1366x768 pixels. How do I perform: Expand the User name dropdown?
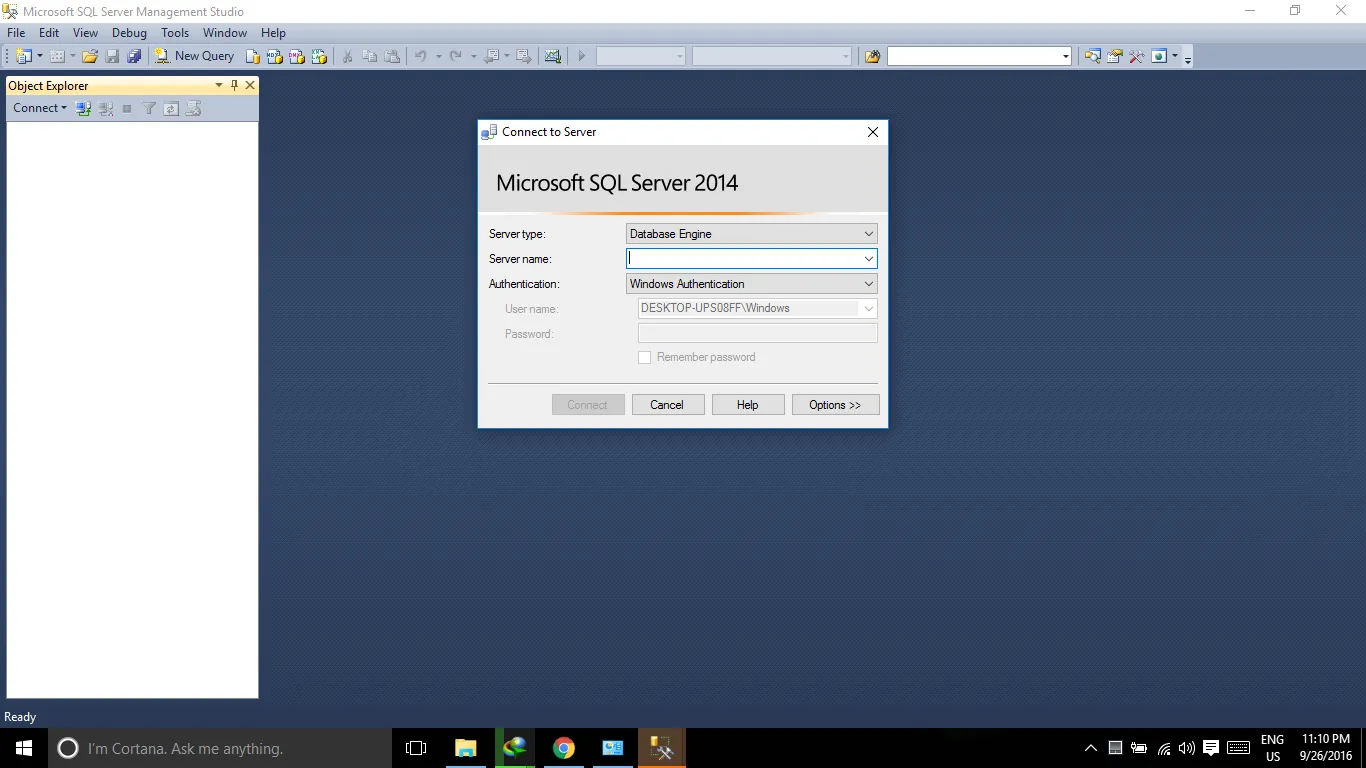coord(868,309)
